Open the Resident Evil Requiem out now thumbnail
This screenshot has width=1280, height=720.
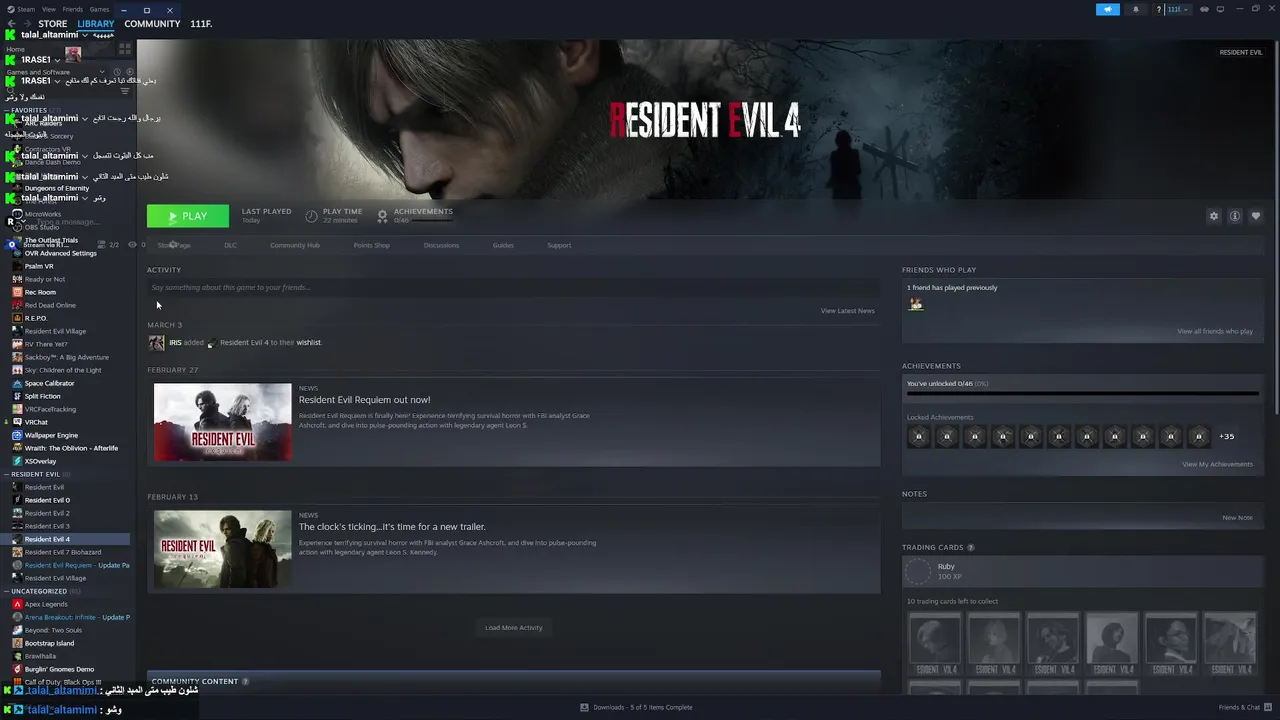pos(222,422)
